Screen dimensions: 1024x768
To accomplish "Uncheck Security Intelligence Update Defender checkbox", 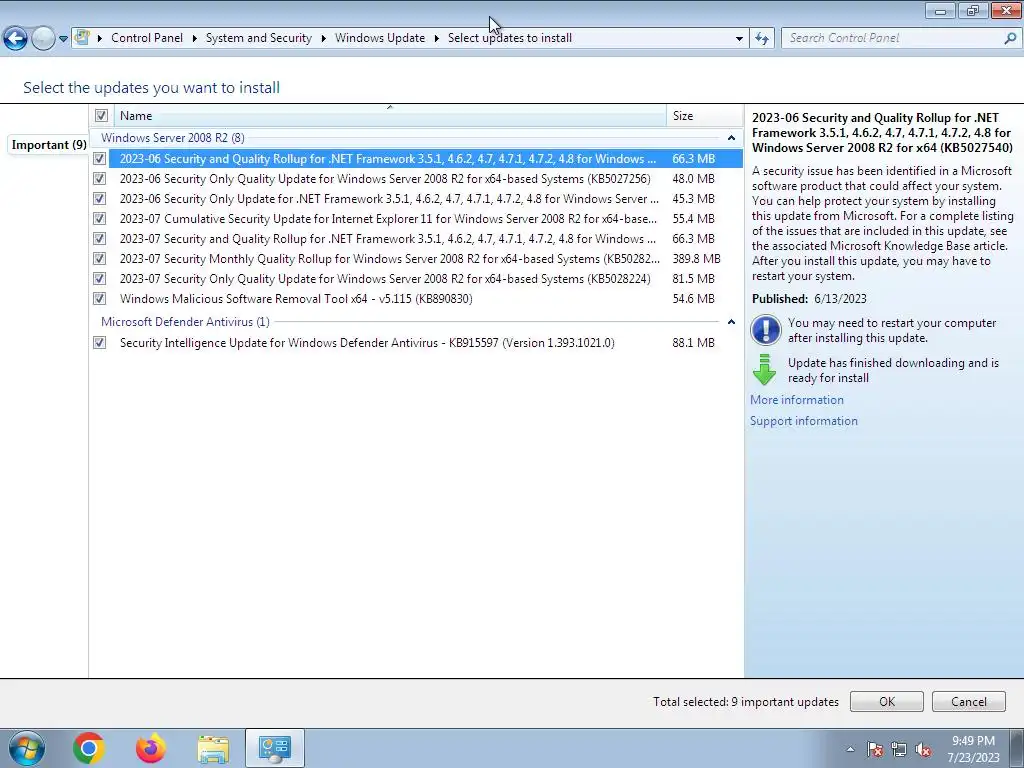I will click(x=99, y=342).
